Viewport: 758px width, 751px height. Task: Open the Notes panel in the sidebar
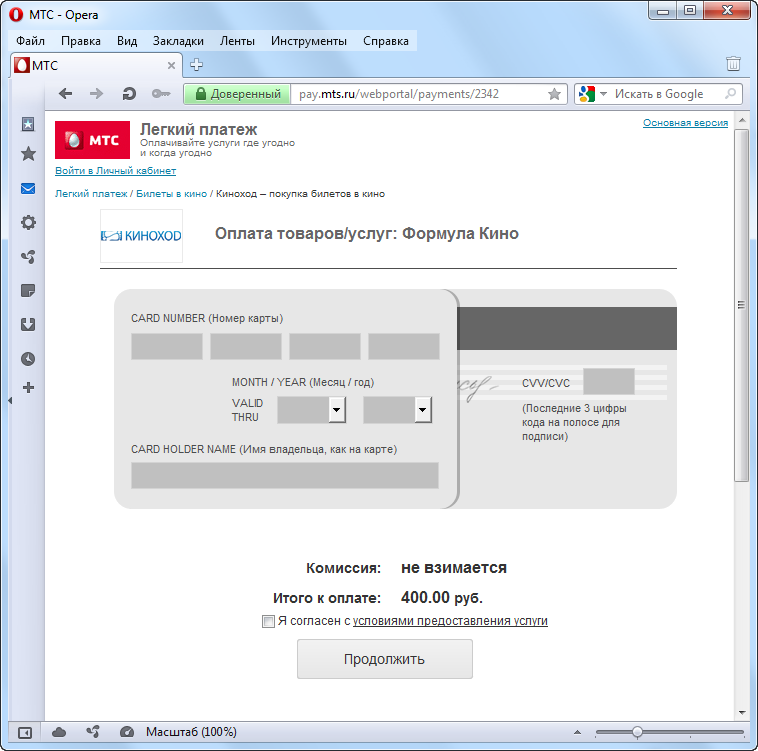(x=28, y=291)
